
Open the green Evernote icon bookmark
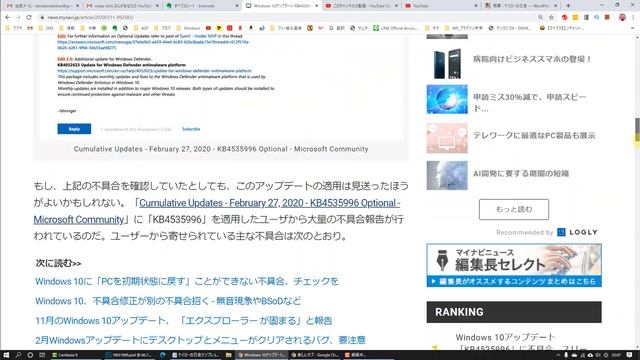(x=115, y=28)
